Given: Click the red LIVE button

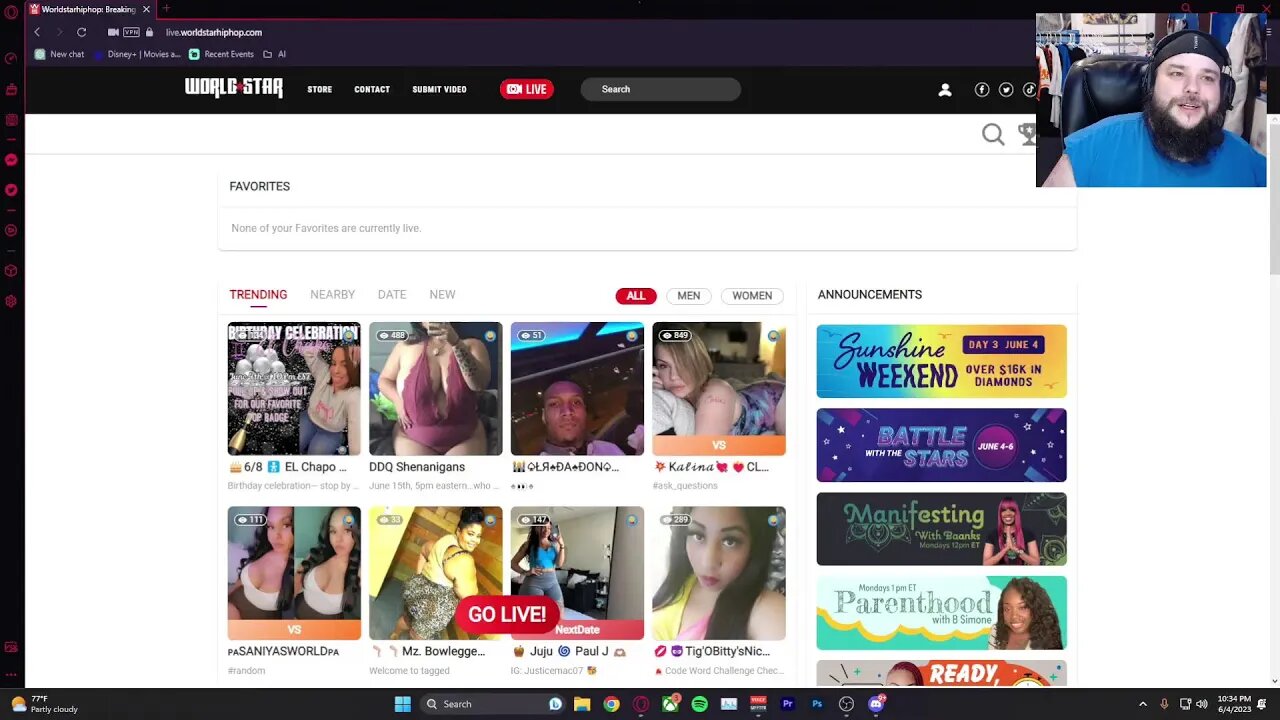Looking at the screenshot, I should click(x=527, y=89).
